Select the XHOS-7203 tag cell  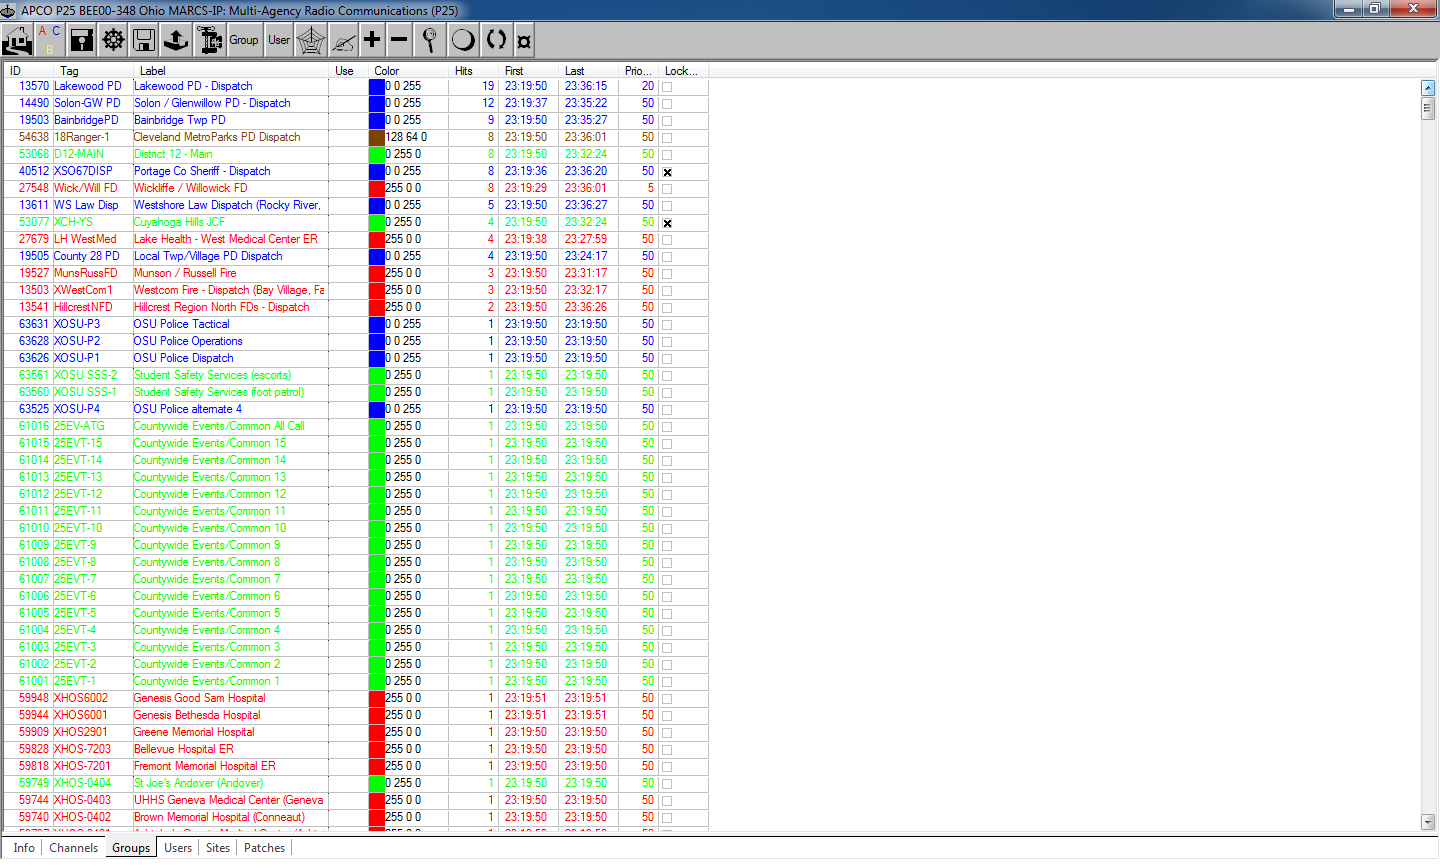point(83,749)
